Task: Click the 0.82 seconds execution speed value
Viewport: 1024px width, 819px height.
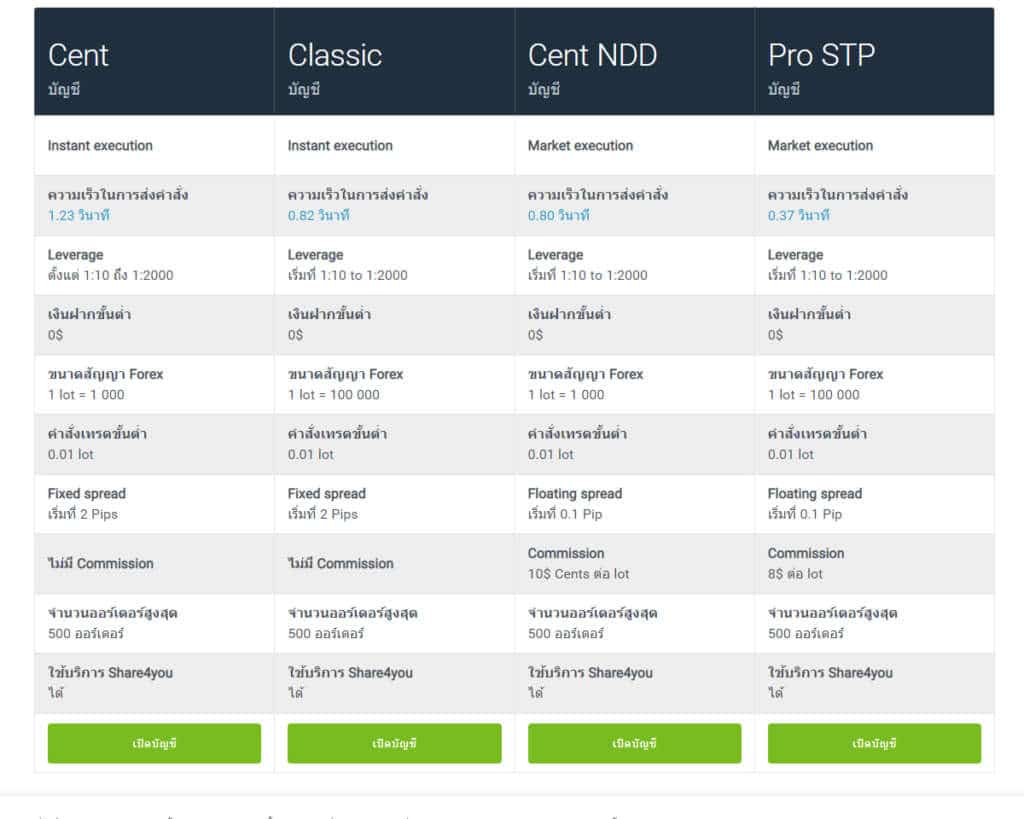Action: point(319,216)
